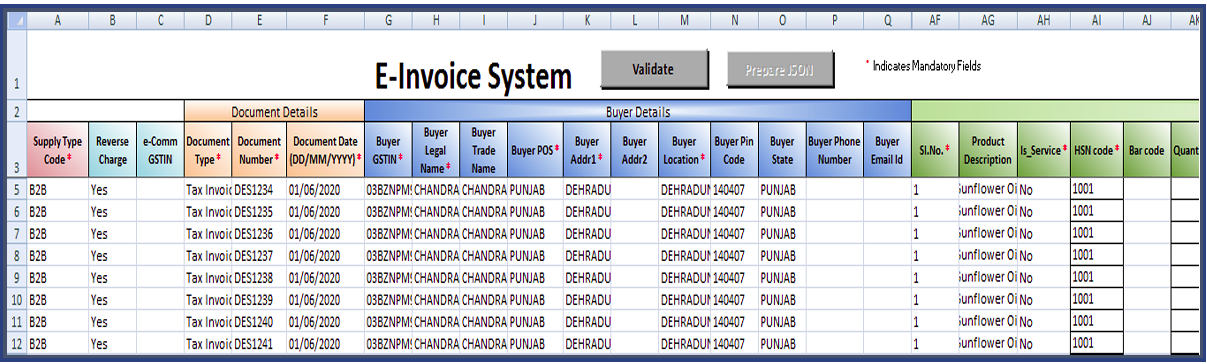Select the Buyer GSTIN cell in row 11
This screenshot has height=364, width=1207.
[389, 322]
